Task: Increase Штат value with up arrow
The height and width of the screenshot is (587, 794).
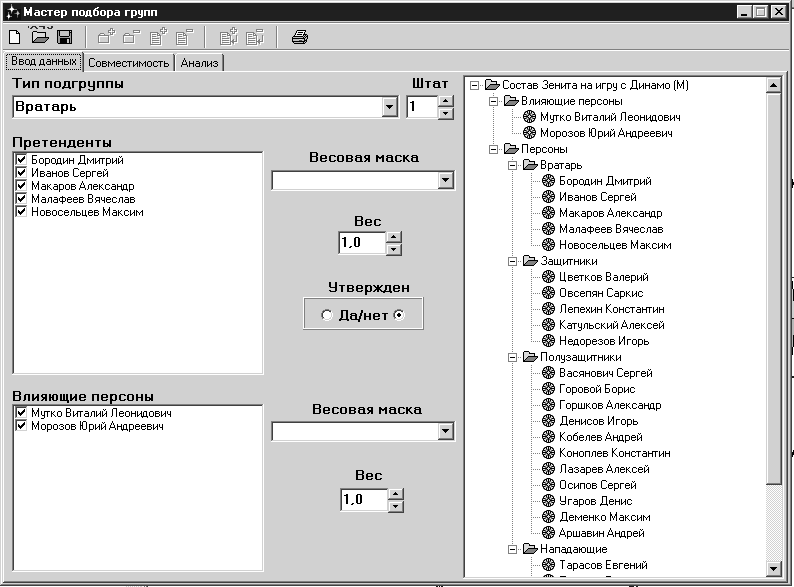Action: (446, 101)
